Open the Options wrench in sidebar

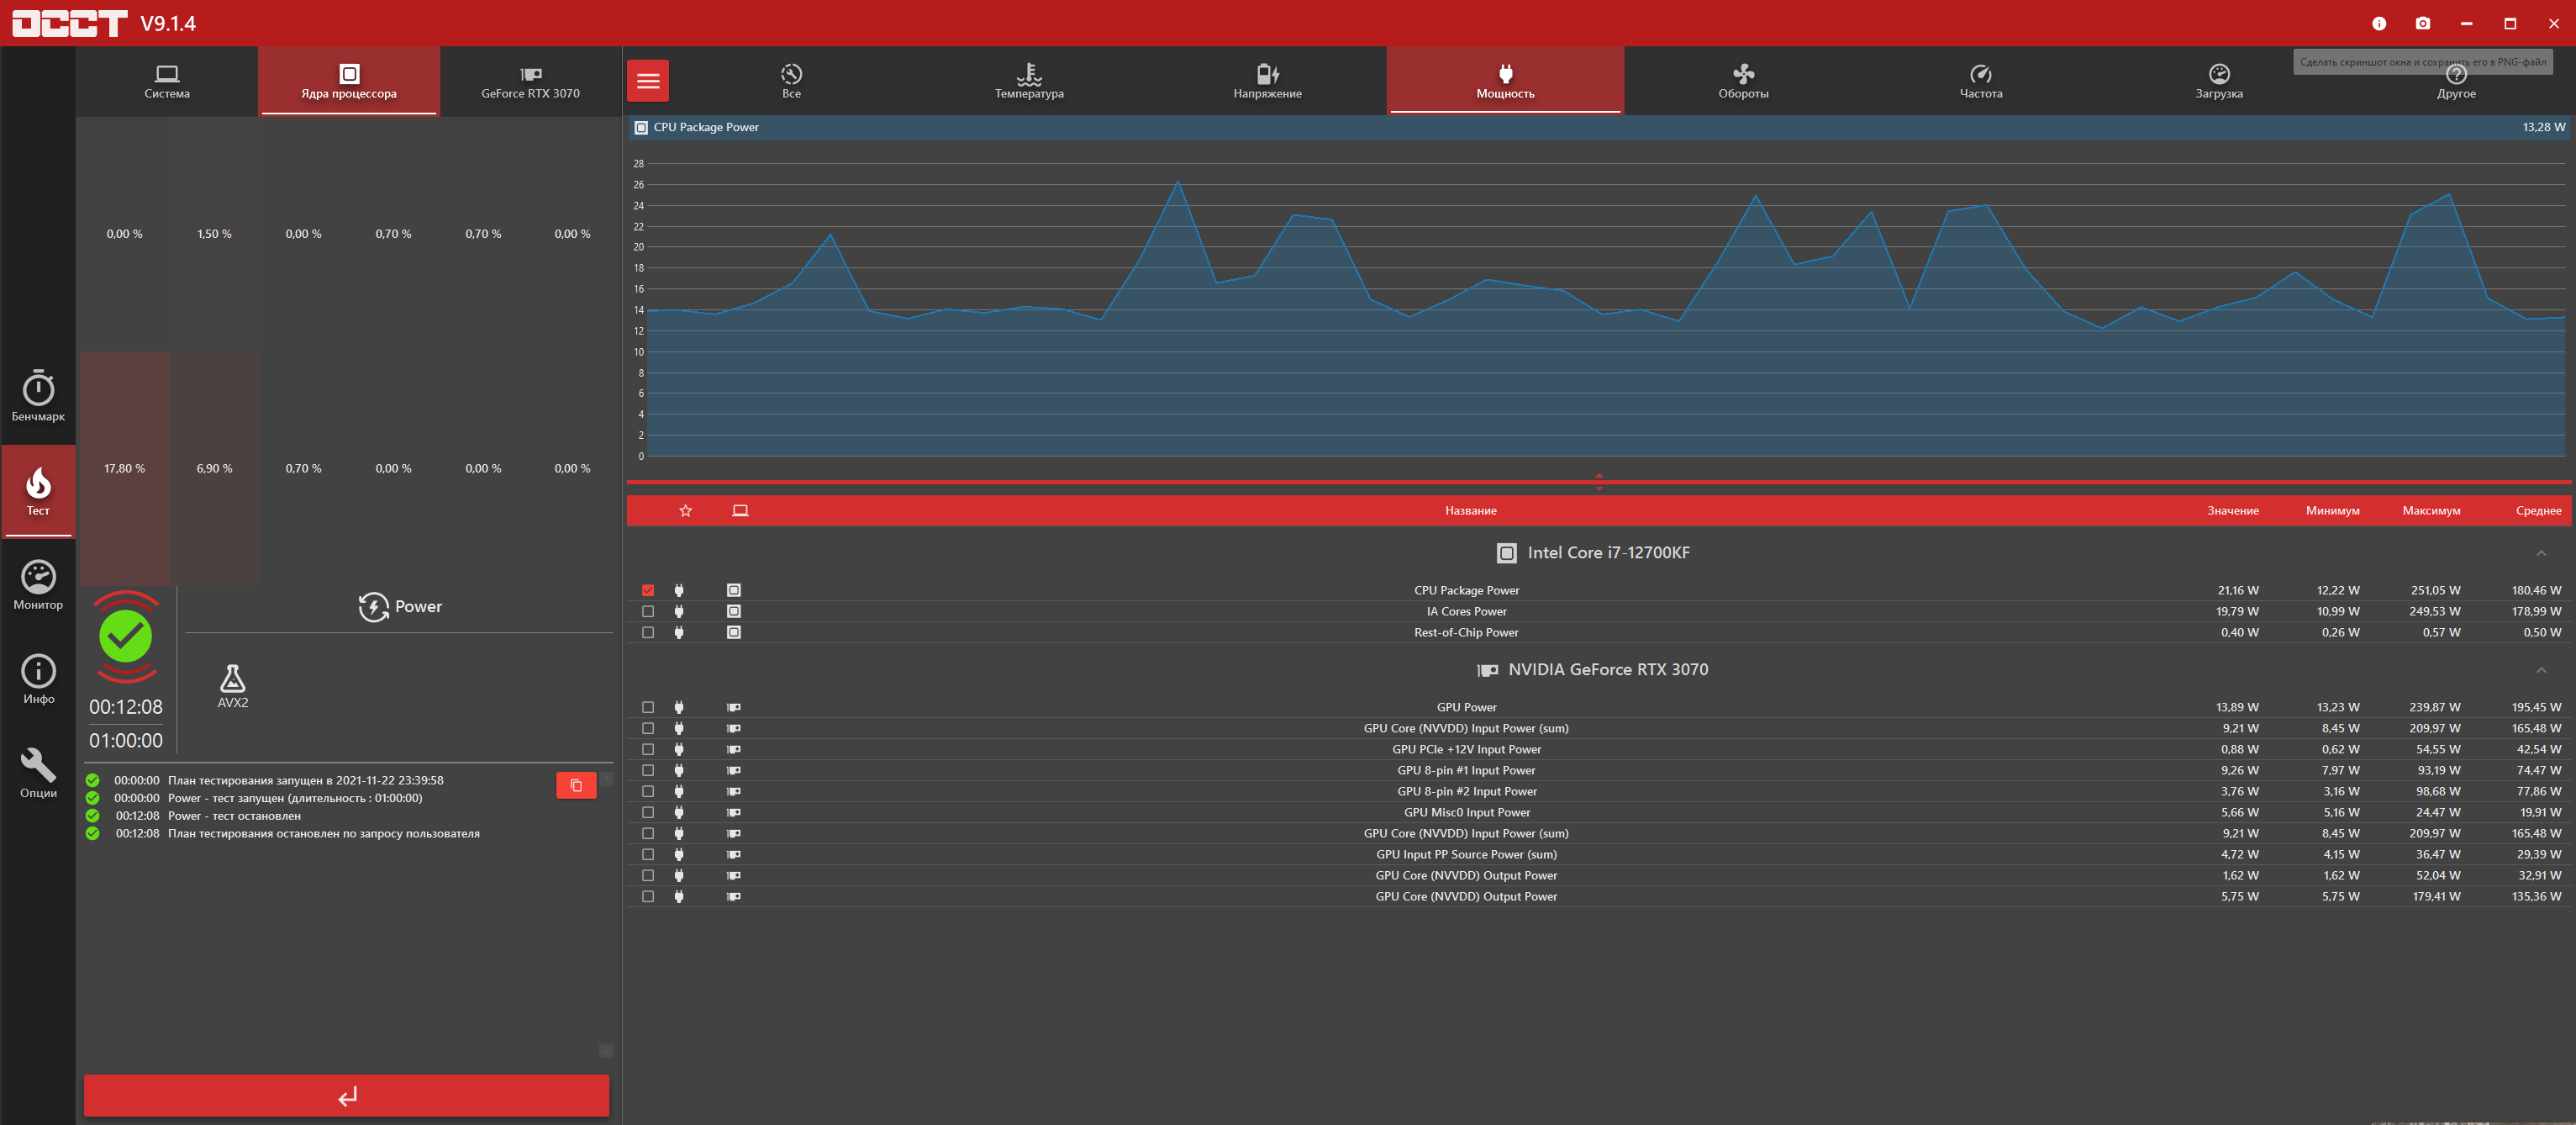click(x=38, y=772)
